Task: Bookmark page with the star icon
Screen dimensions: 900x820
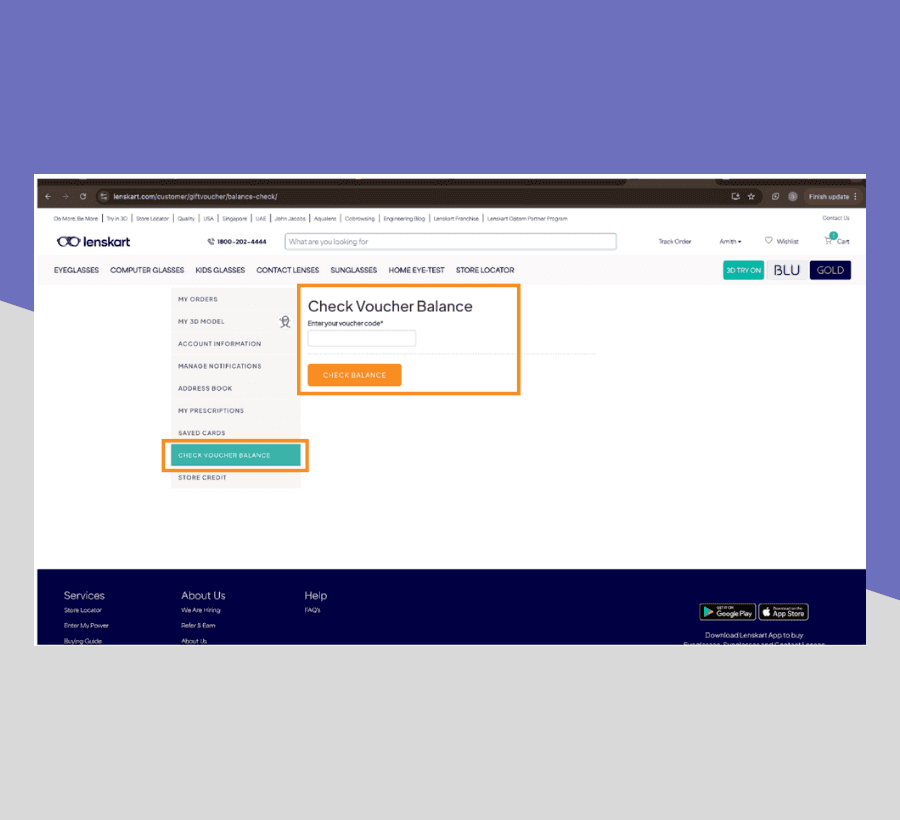Action: tap(751, 196)
